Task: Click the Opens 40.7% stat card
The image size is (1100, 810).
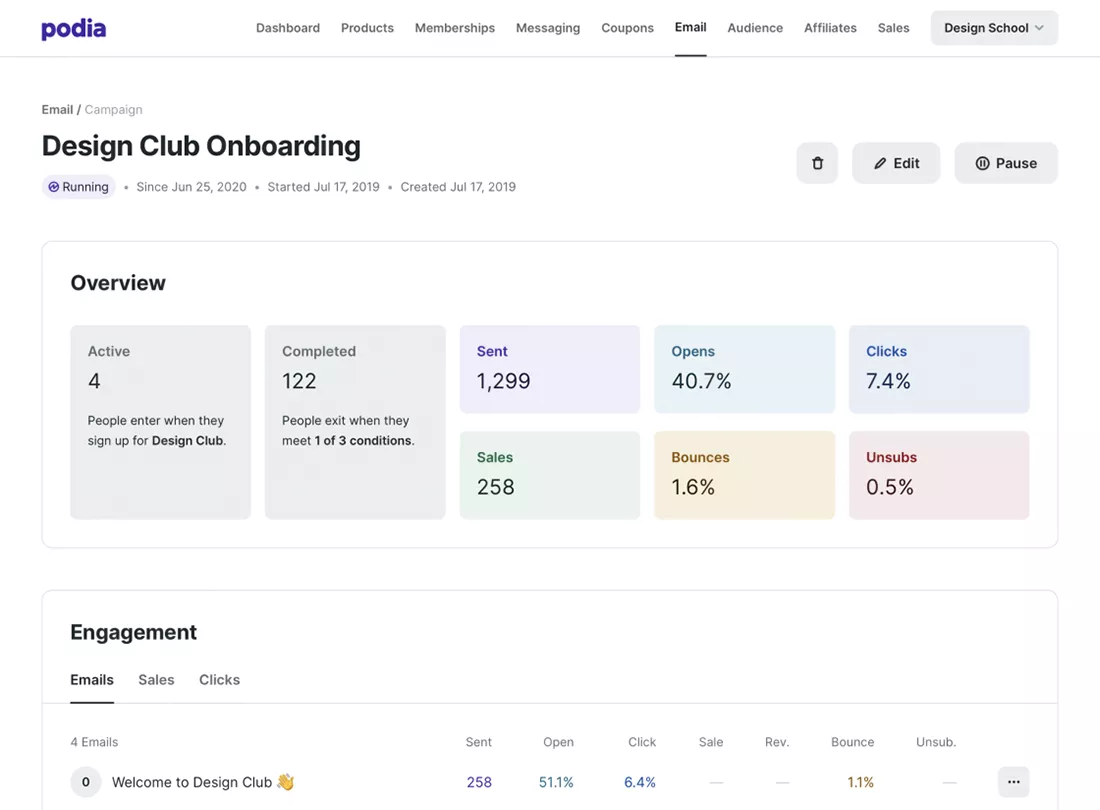Action: 744,368
